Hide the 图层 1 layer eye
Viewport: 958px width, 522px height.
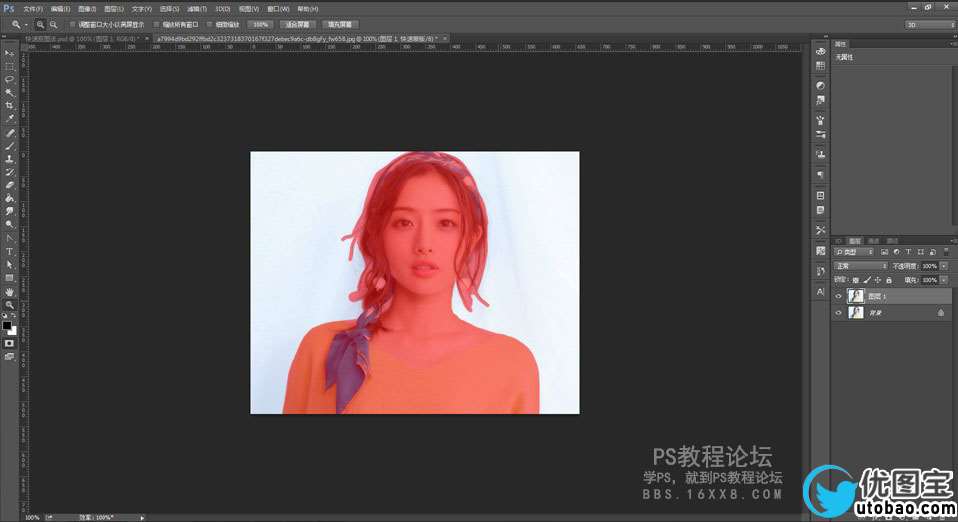pyautogui.click(x=838, y=296)
